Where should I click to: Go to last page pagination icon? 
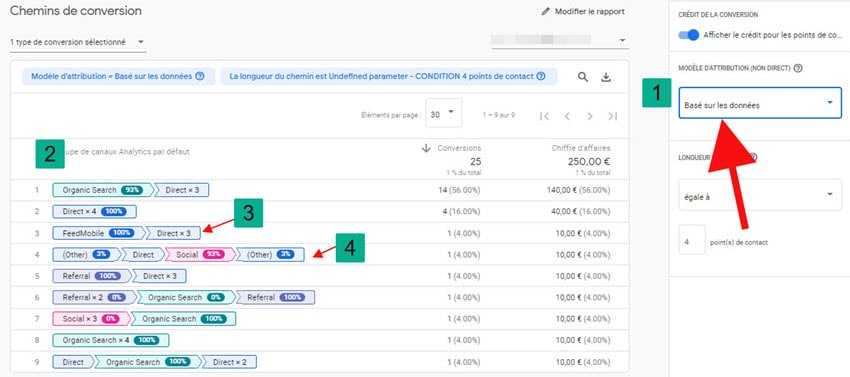point(613,116)
